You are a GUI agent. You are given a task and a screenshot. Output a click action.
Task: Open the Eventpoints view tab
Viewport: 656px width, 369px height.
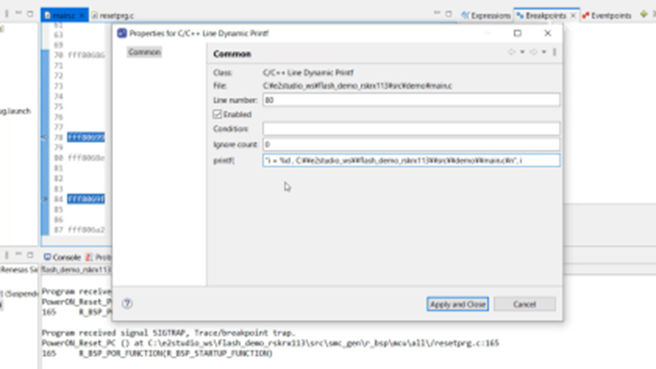607,15
